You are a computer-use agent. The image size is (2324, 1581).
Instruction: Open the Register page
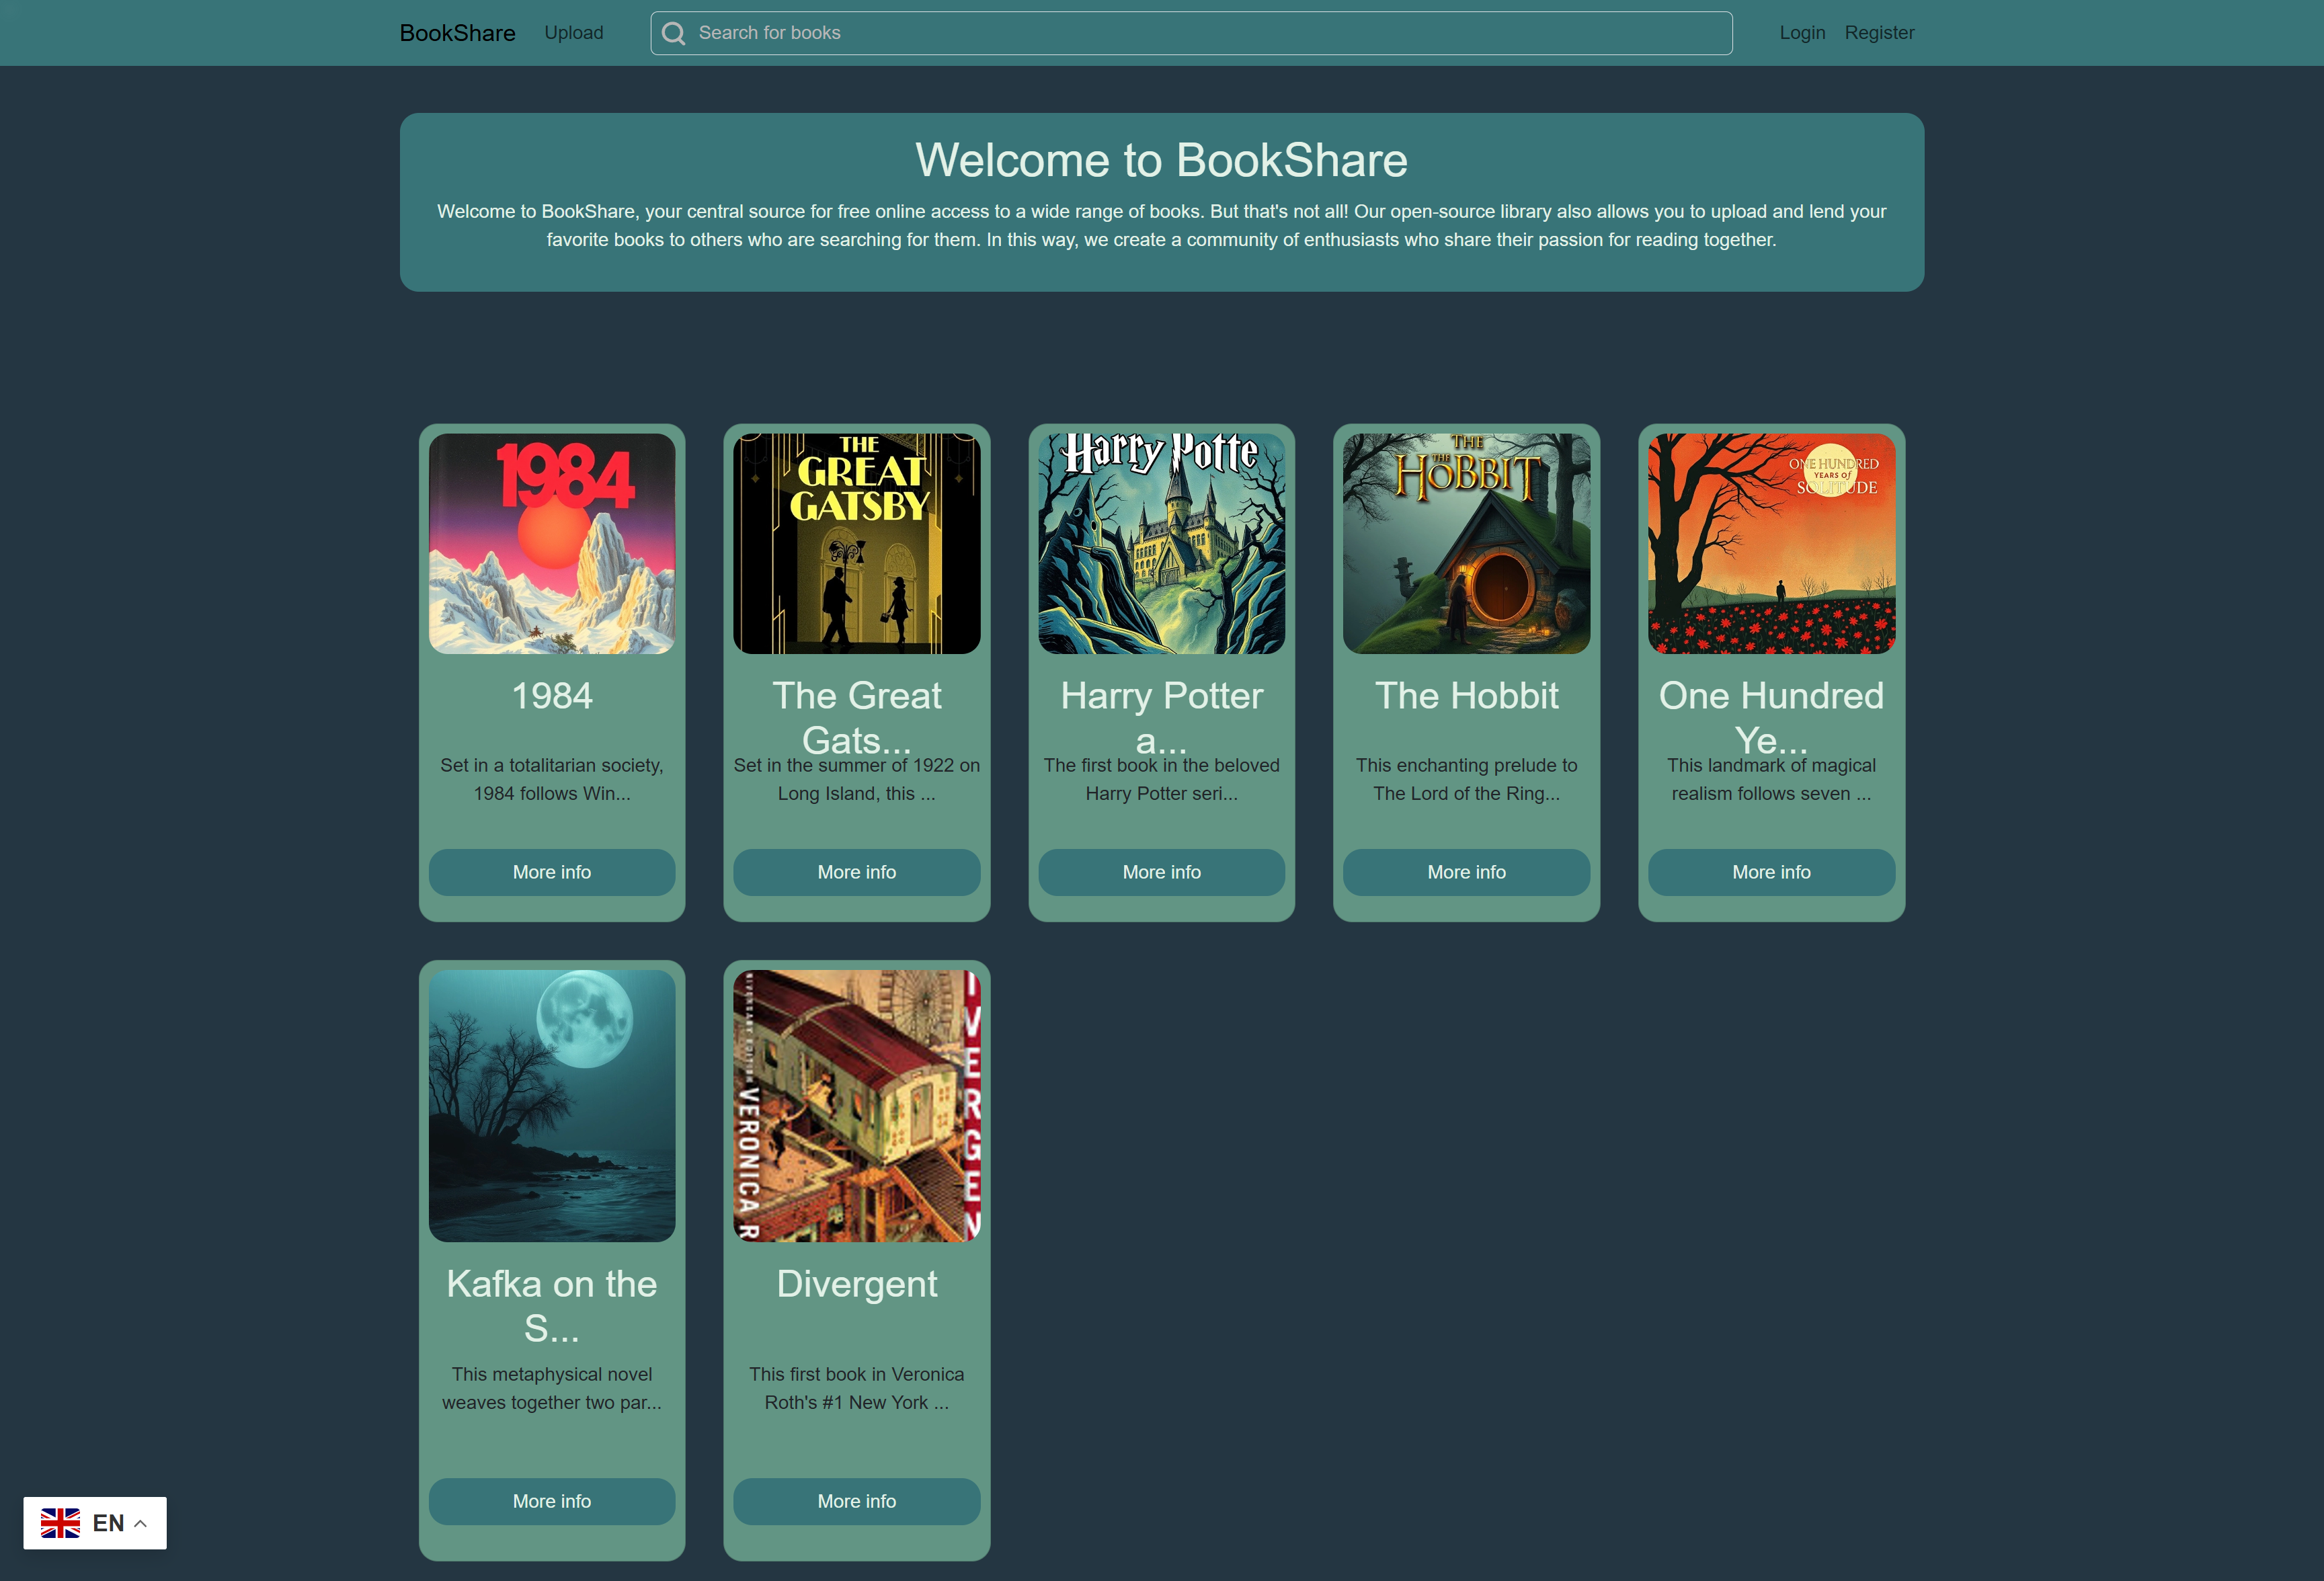pyautogui.click(x=1879, y=32)
